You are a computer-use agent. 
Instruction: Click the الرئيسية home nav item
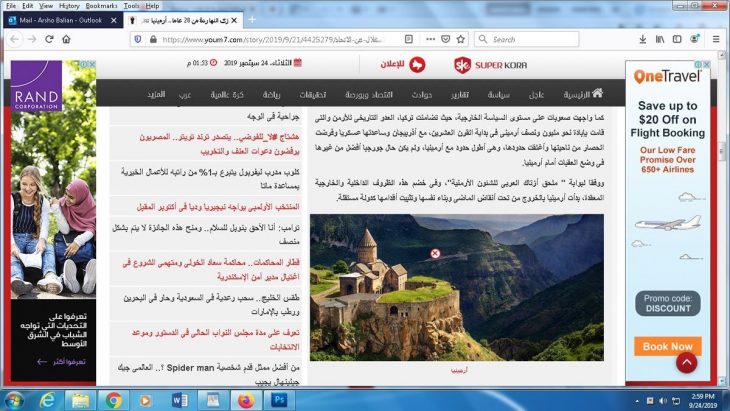[583, 94]
